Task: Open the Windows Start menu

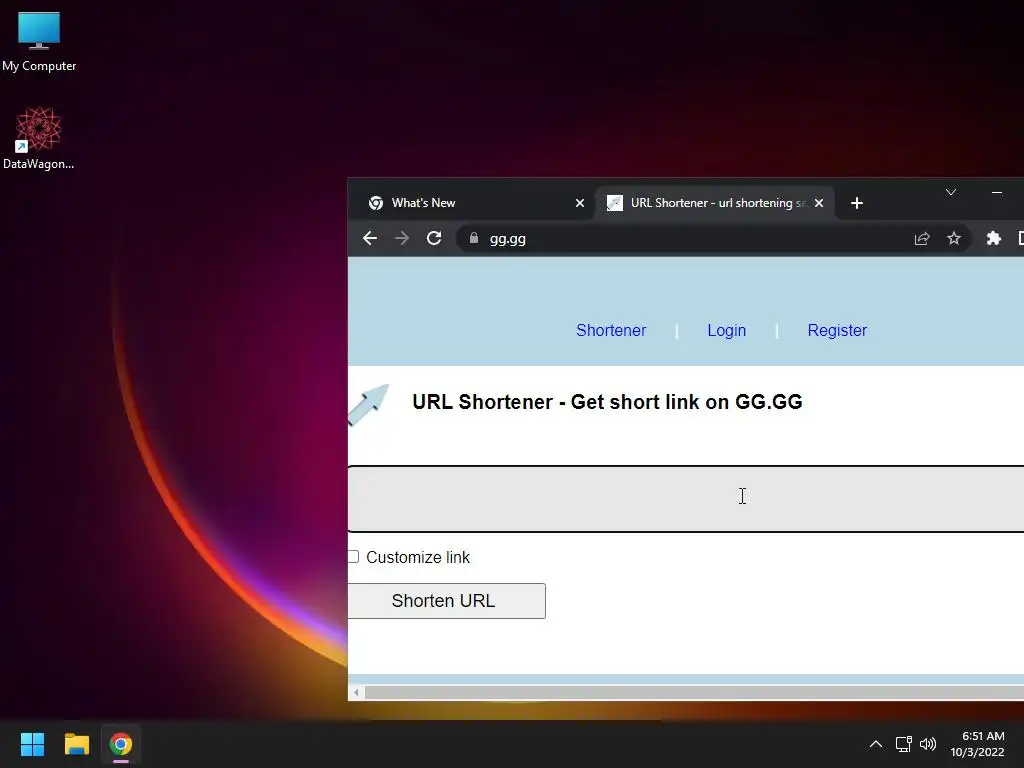Action: coord(32,744)
